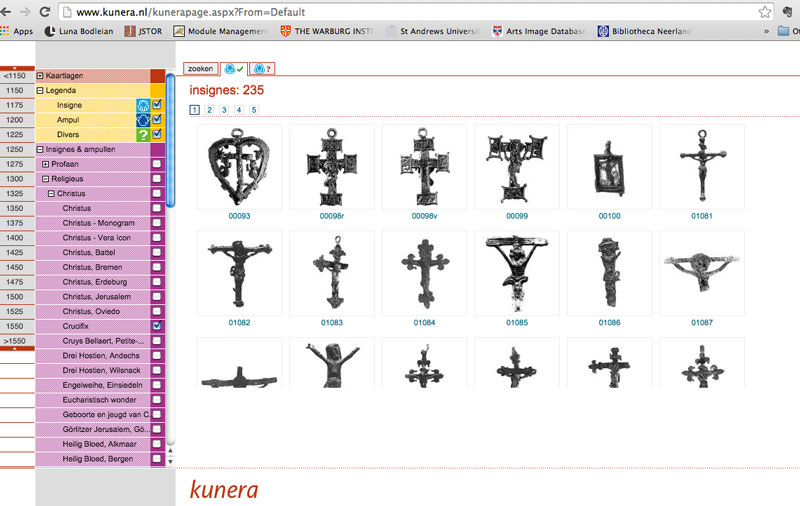Enable the Christus - Vera Icon checkbox
Viewport: 800px width, 506px height.
(x=157, y=238)
